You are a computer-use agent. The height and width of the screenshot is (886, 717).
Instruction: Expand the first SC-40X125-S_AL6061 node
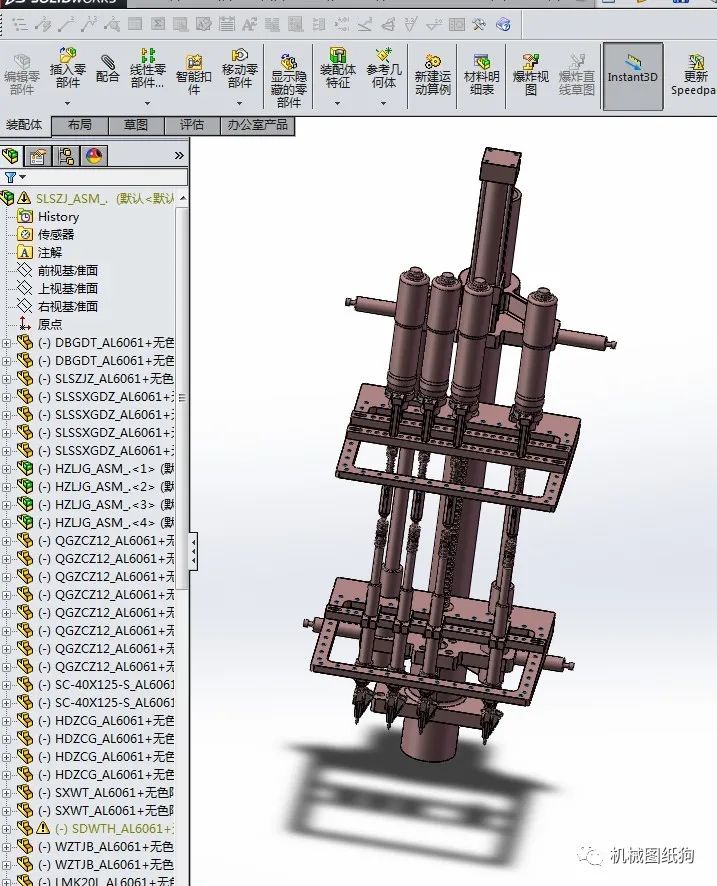point(6,685)
